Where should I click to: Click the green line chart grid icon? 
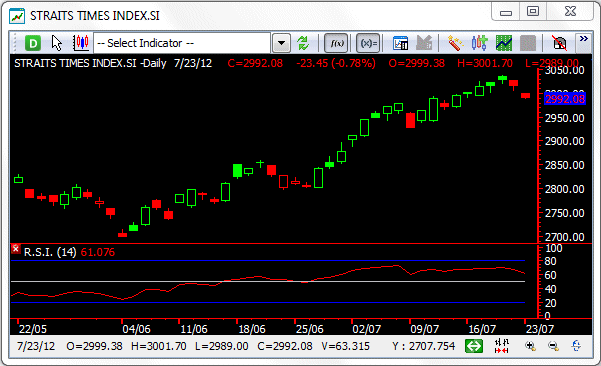click(504, 43)
